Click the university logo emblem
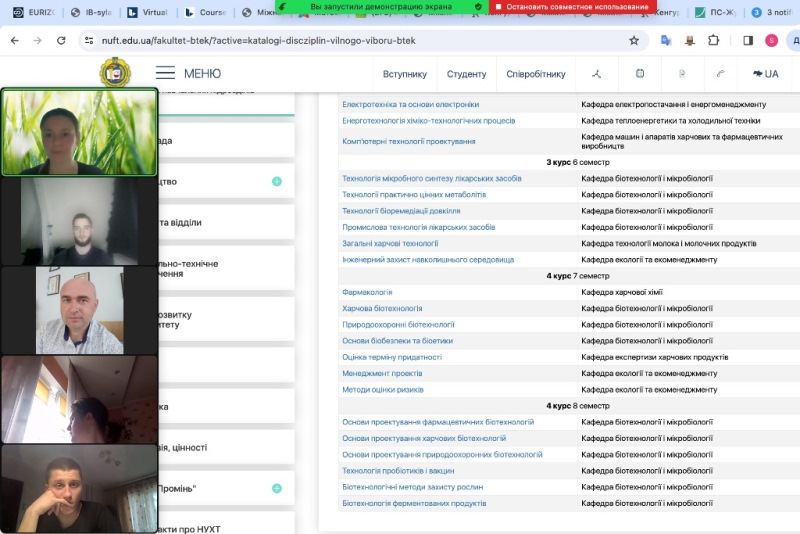This screenshot has width=800, height=534. click(115, 73)
